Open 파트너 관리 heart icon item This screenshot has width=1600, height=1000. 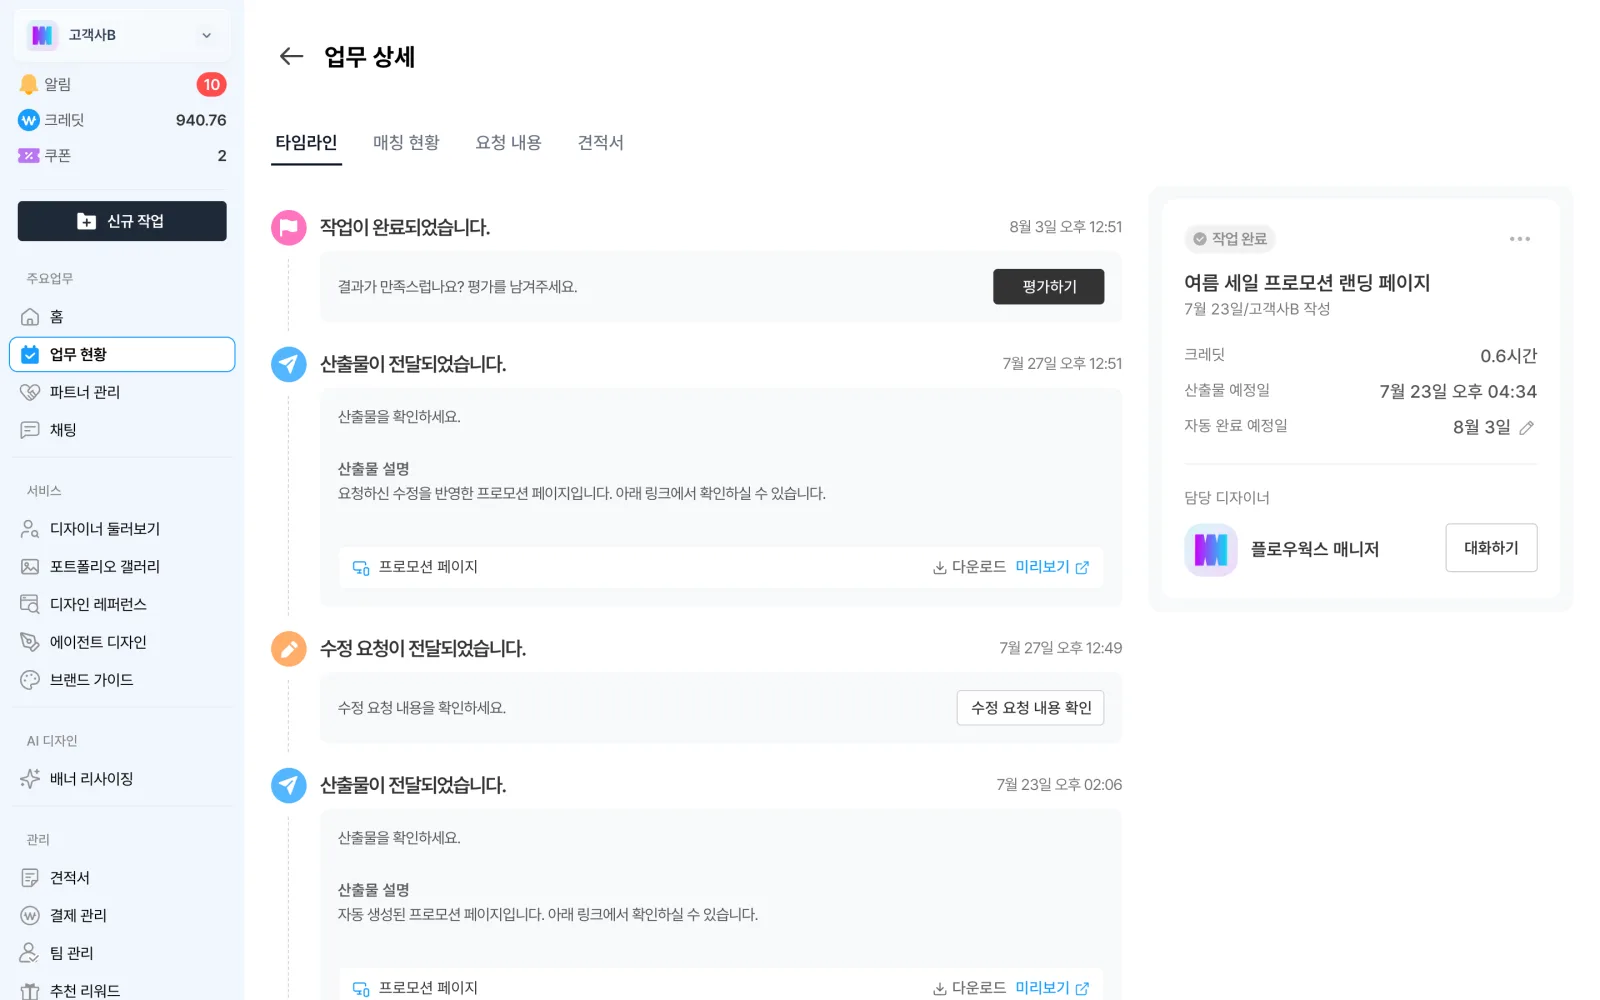click(x=122, y=392)
